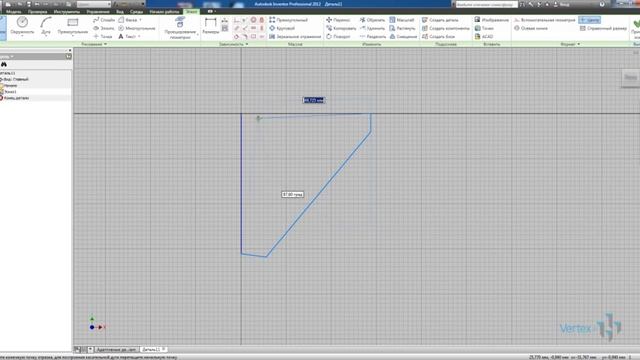
Task: Open the Управление tab
Action: tap(98, 11)
